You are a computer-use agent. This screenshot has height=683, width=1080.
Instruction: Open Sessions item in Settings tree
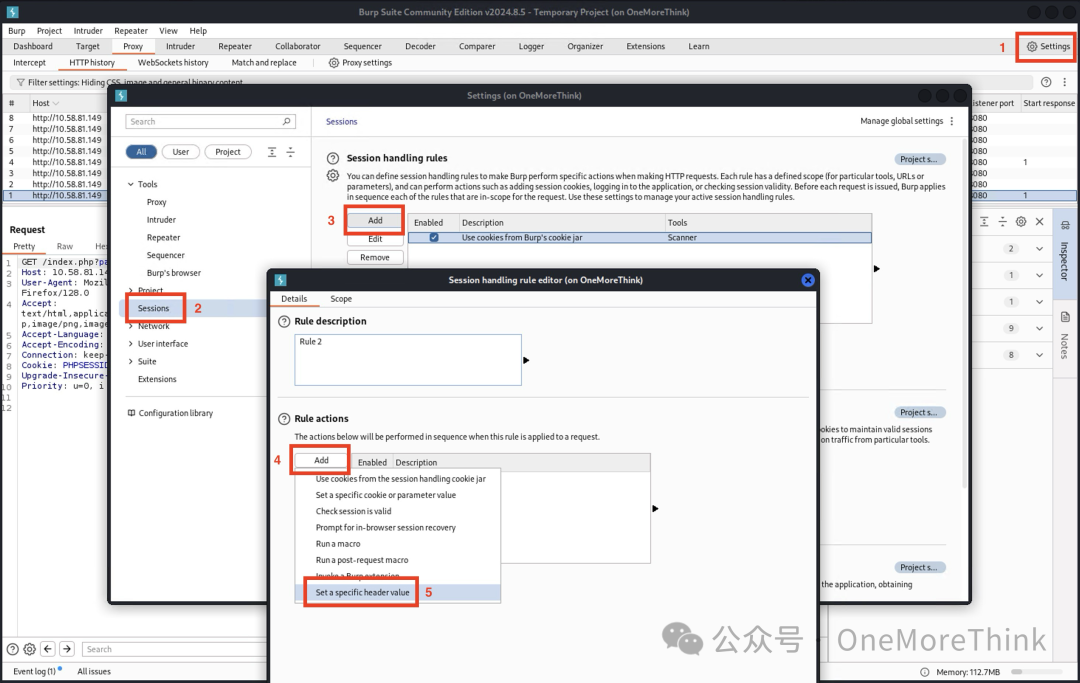(x=153, y=308)
